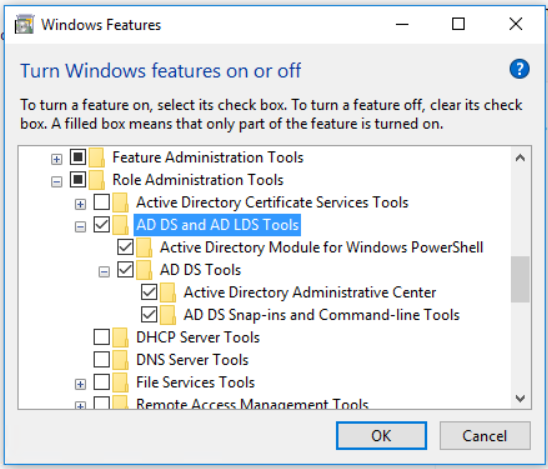Viewport: 548px width, 469px height.
Task: Click the scrollbar down arrow
Action: pyautogui.click(x=520, y=398)
